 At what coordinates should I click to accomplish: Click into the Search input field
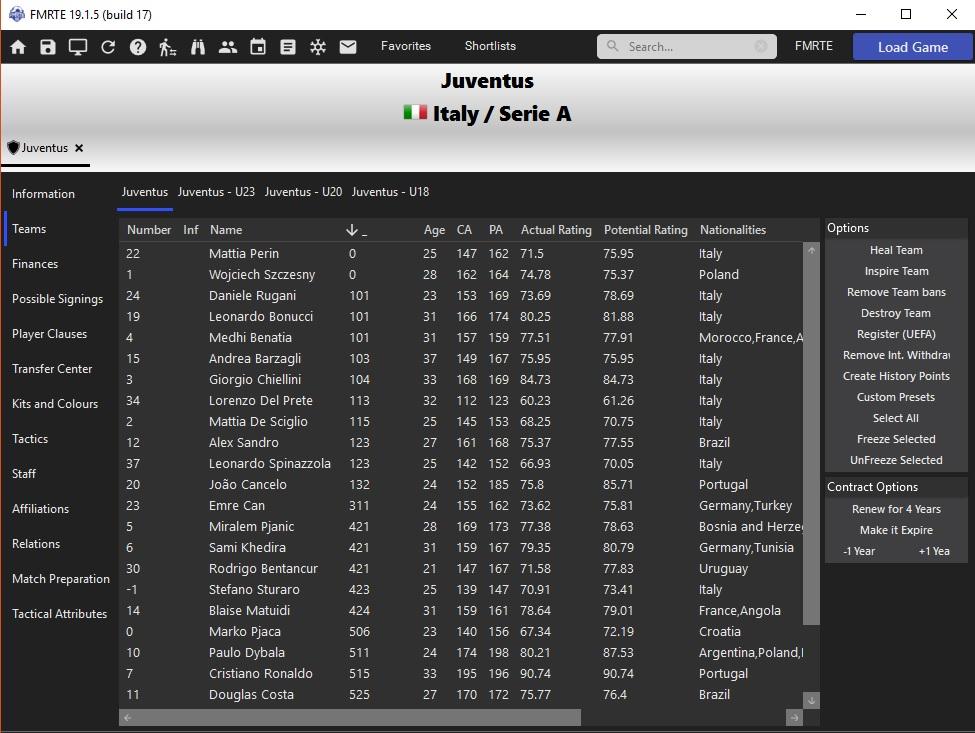point(686,47)
